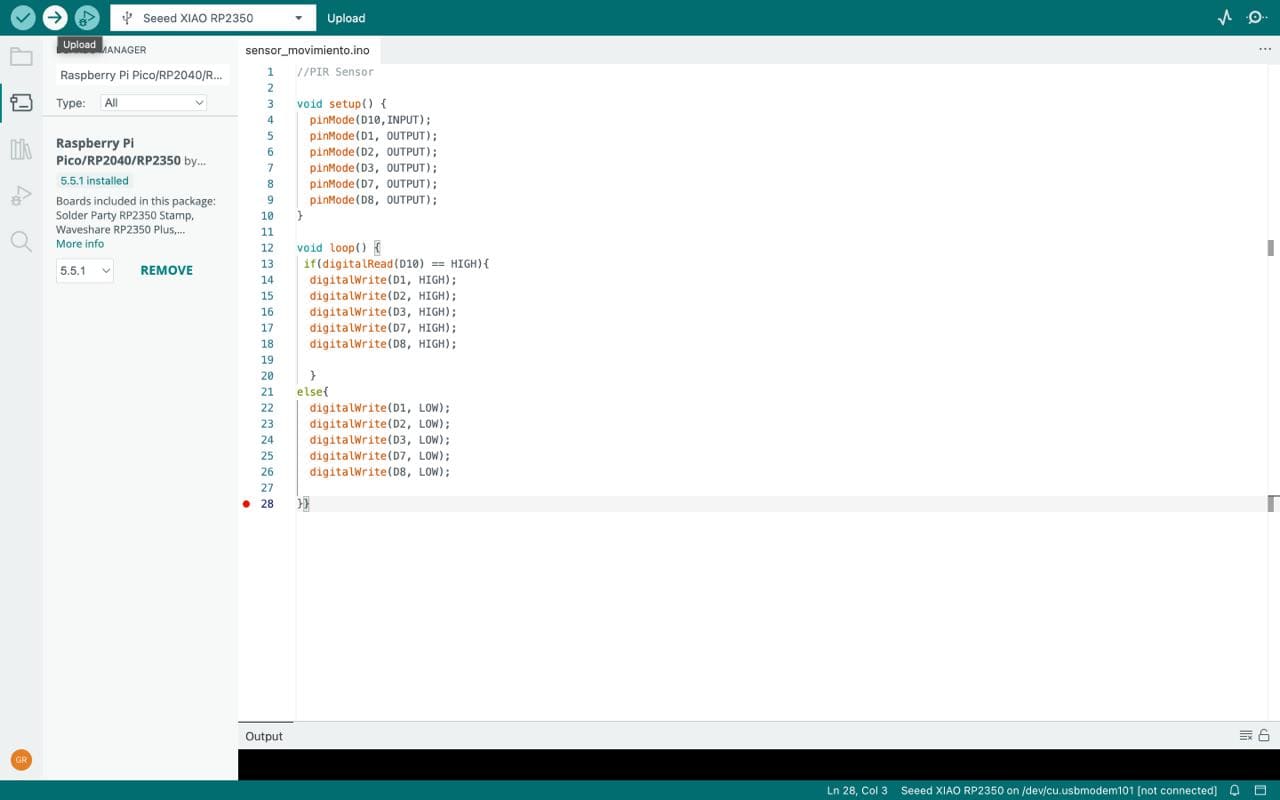
Task: Open the Serial Monitor
Action: click(x=1257, y=18)
